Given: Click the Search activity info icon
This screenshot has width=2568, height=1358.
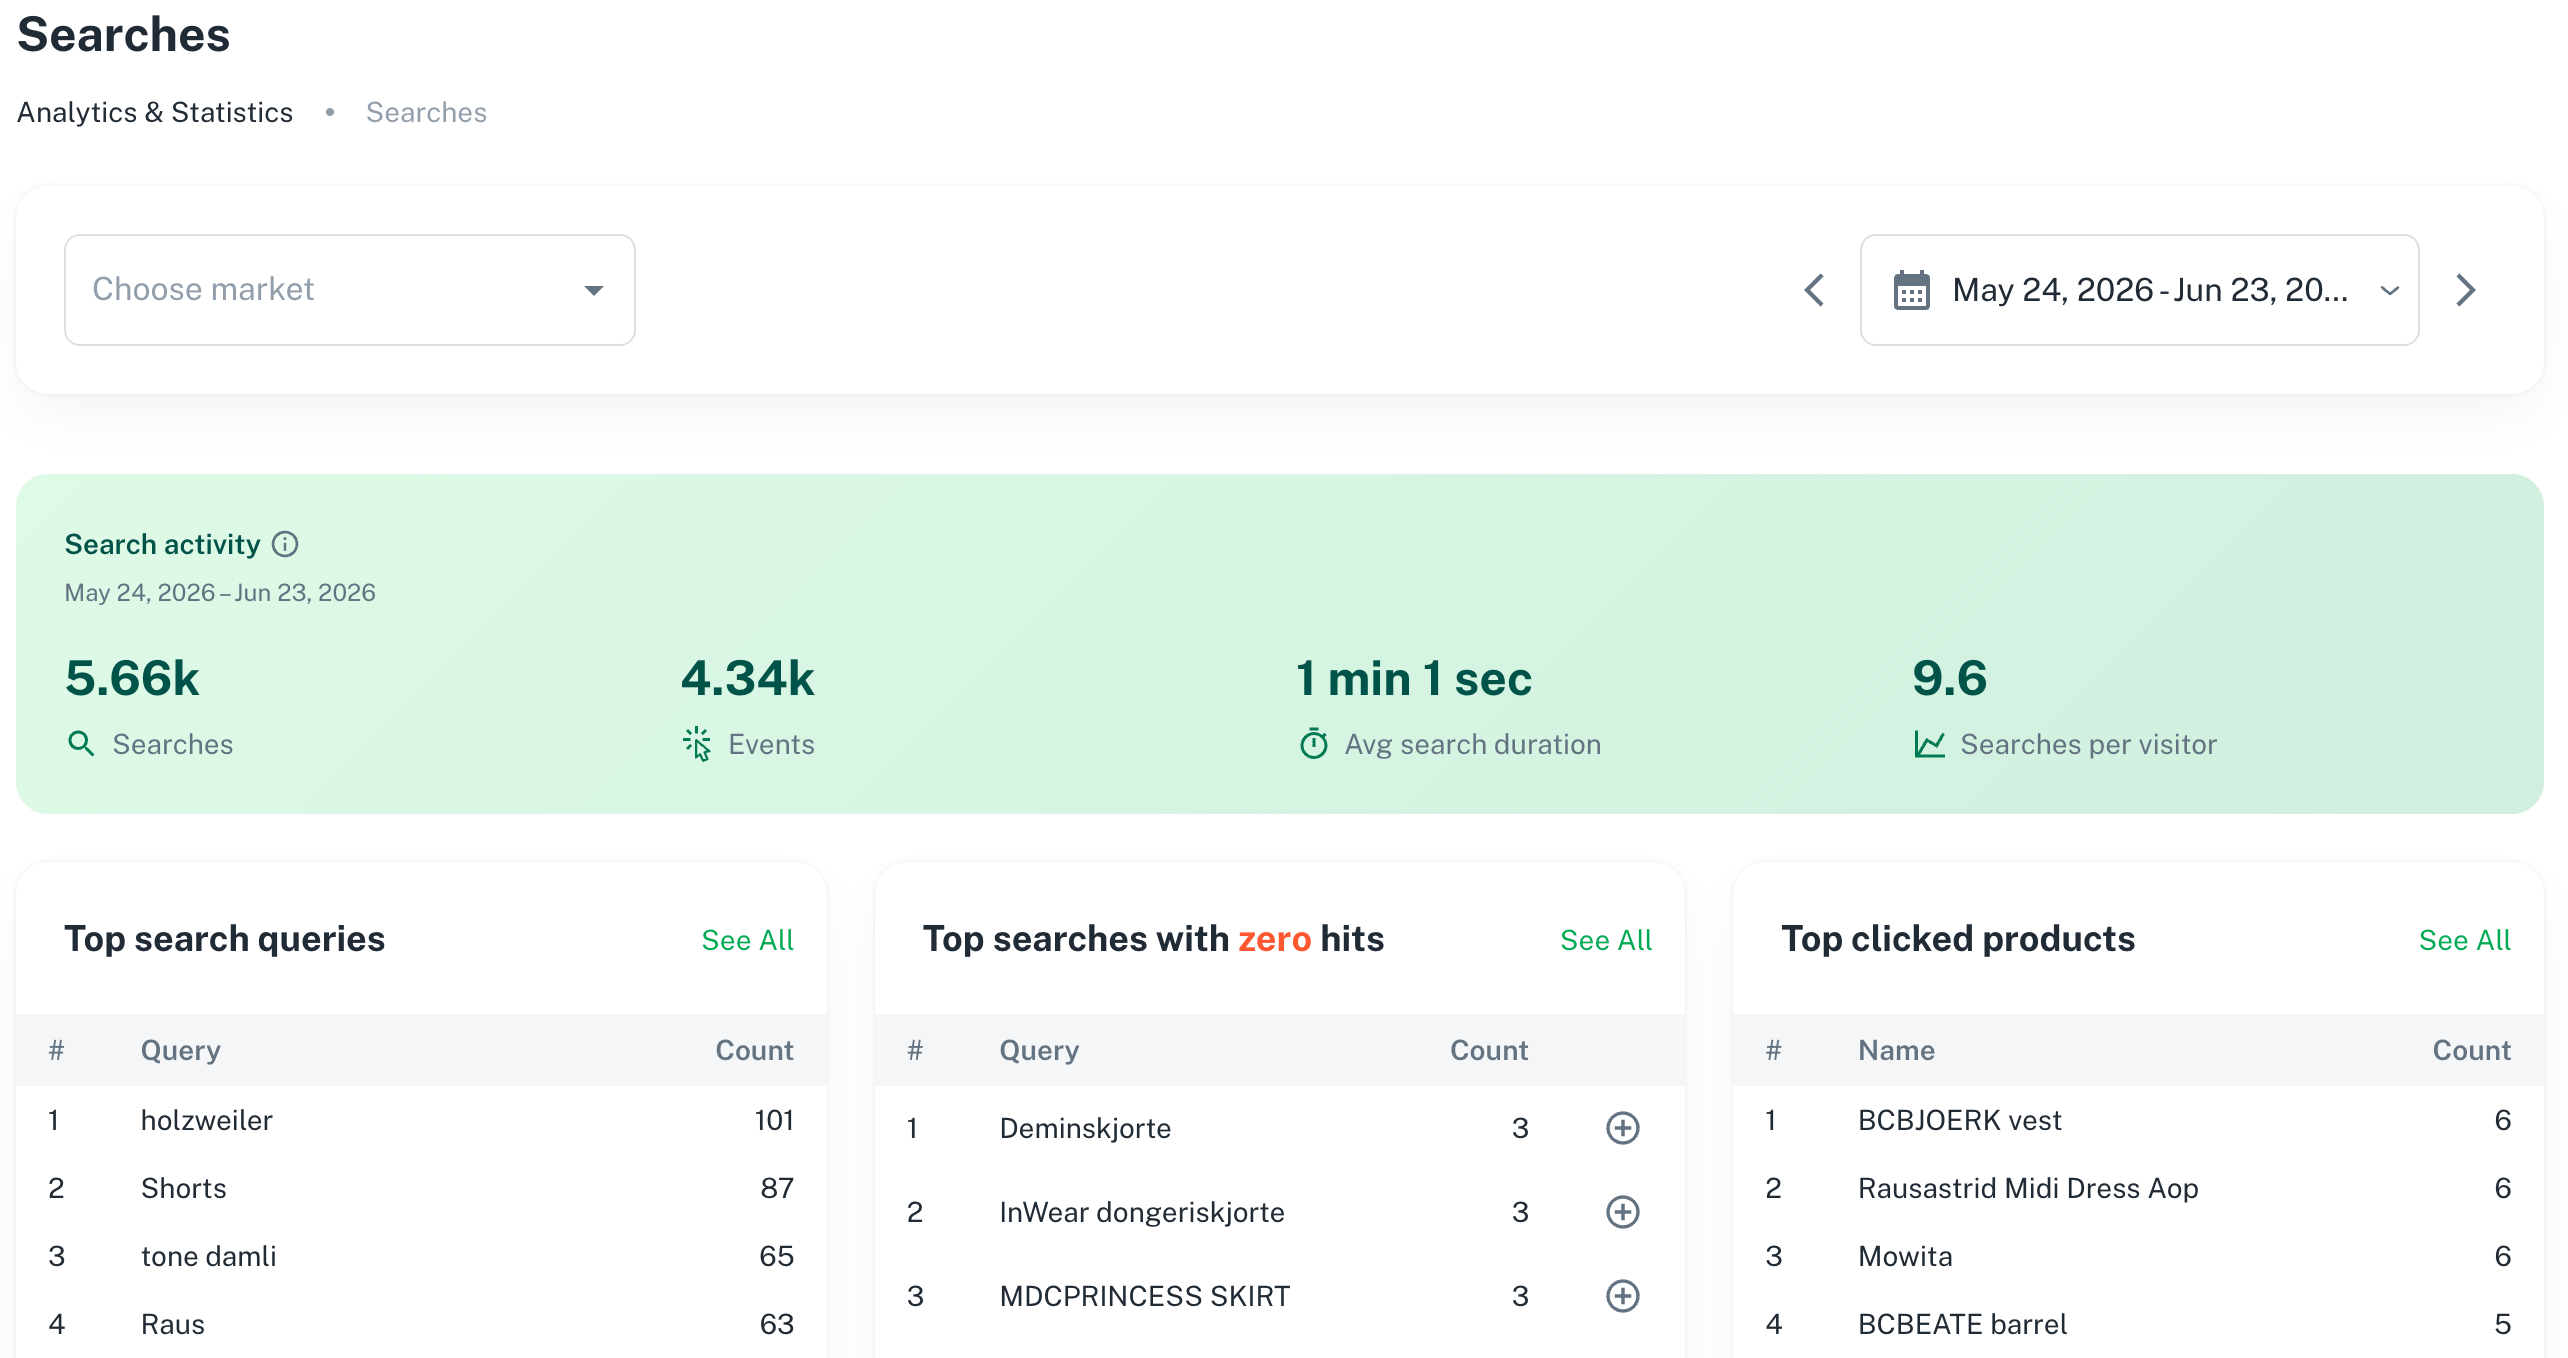Looking at the screenshot, I should point(285,544).
